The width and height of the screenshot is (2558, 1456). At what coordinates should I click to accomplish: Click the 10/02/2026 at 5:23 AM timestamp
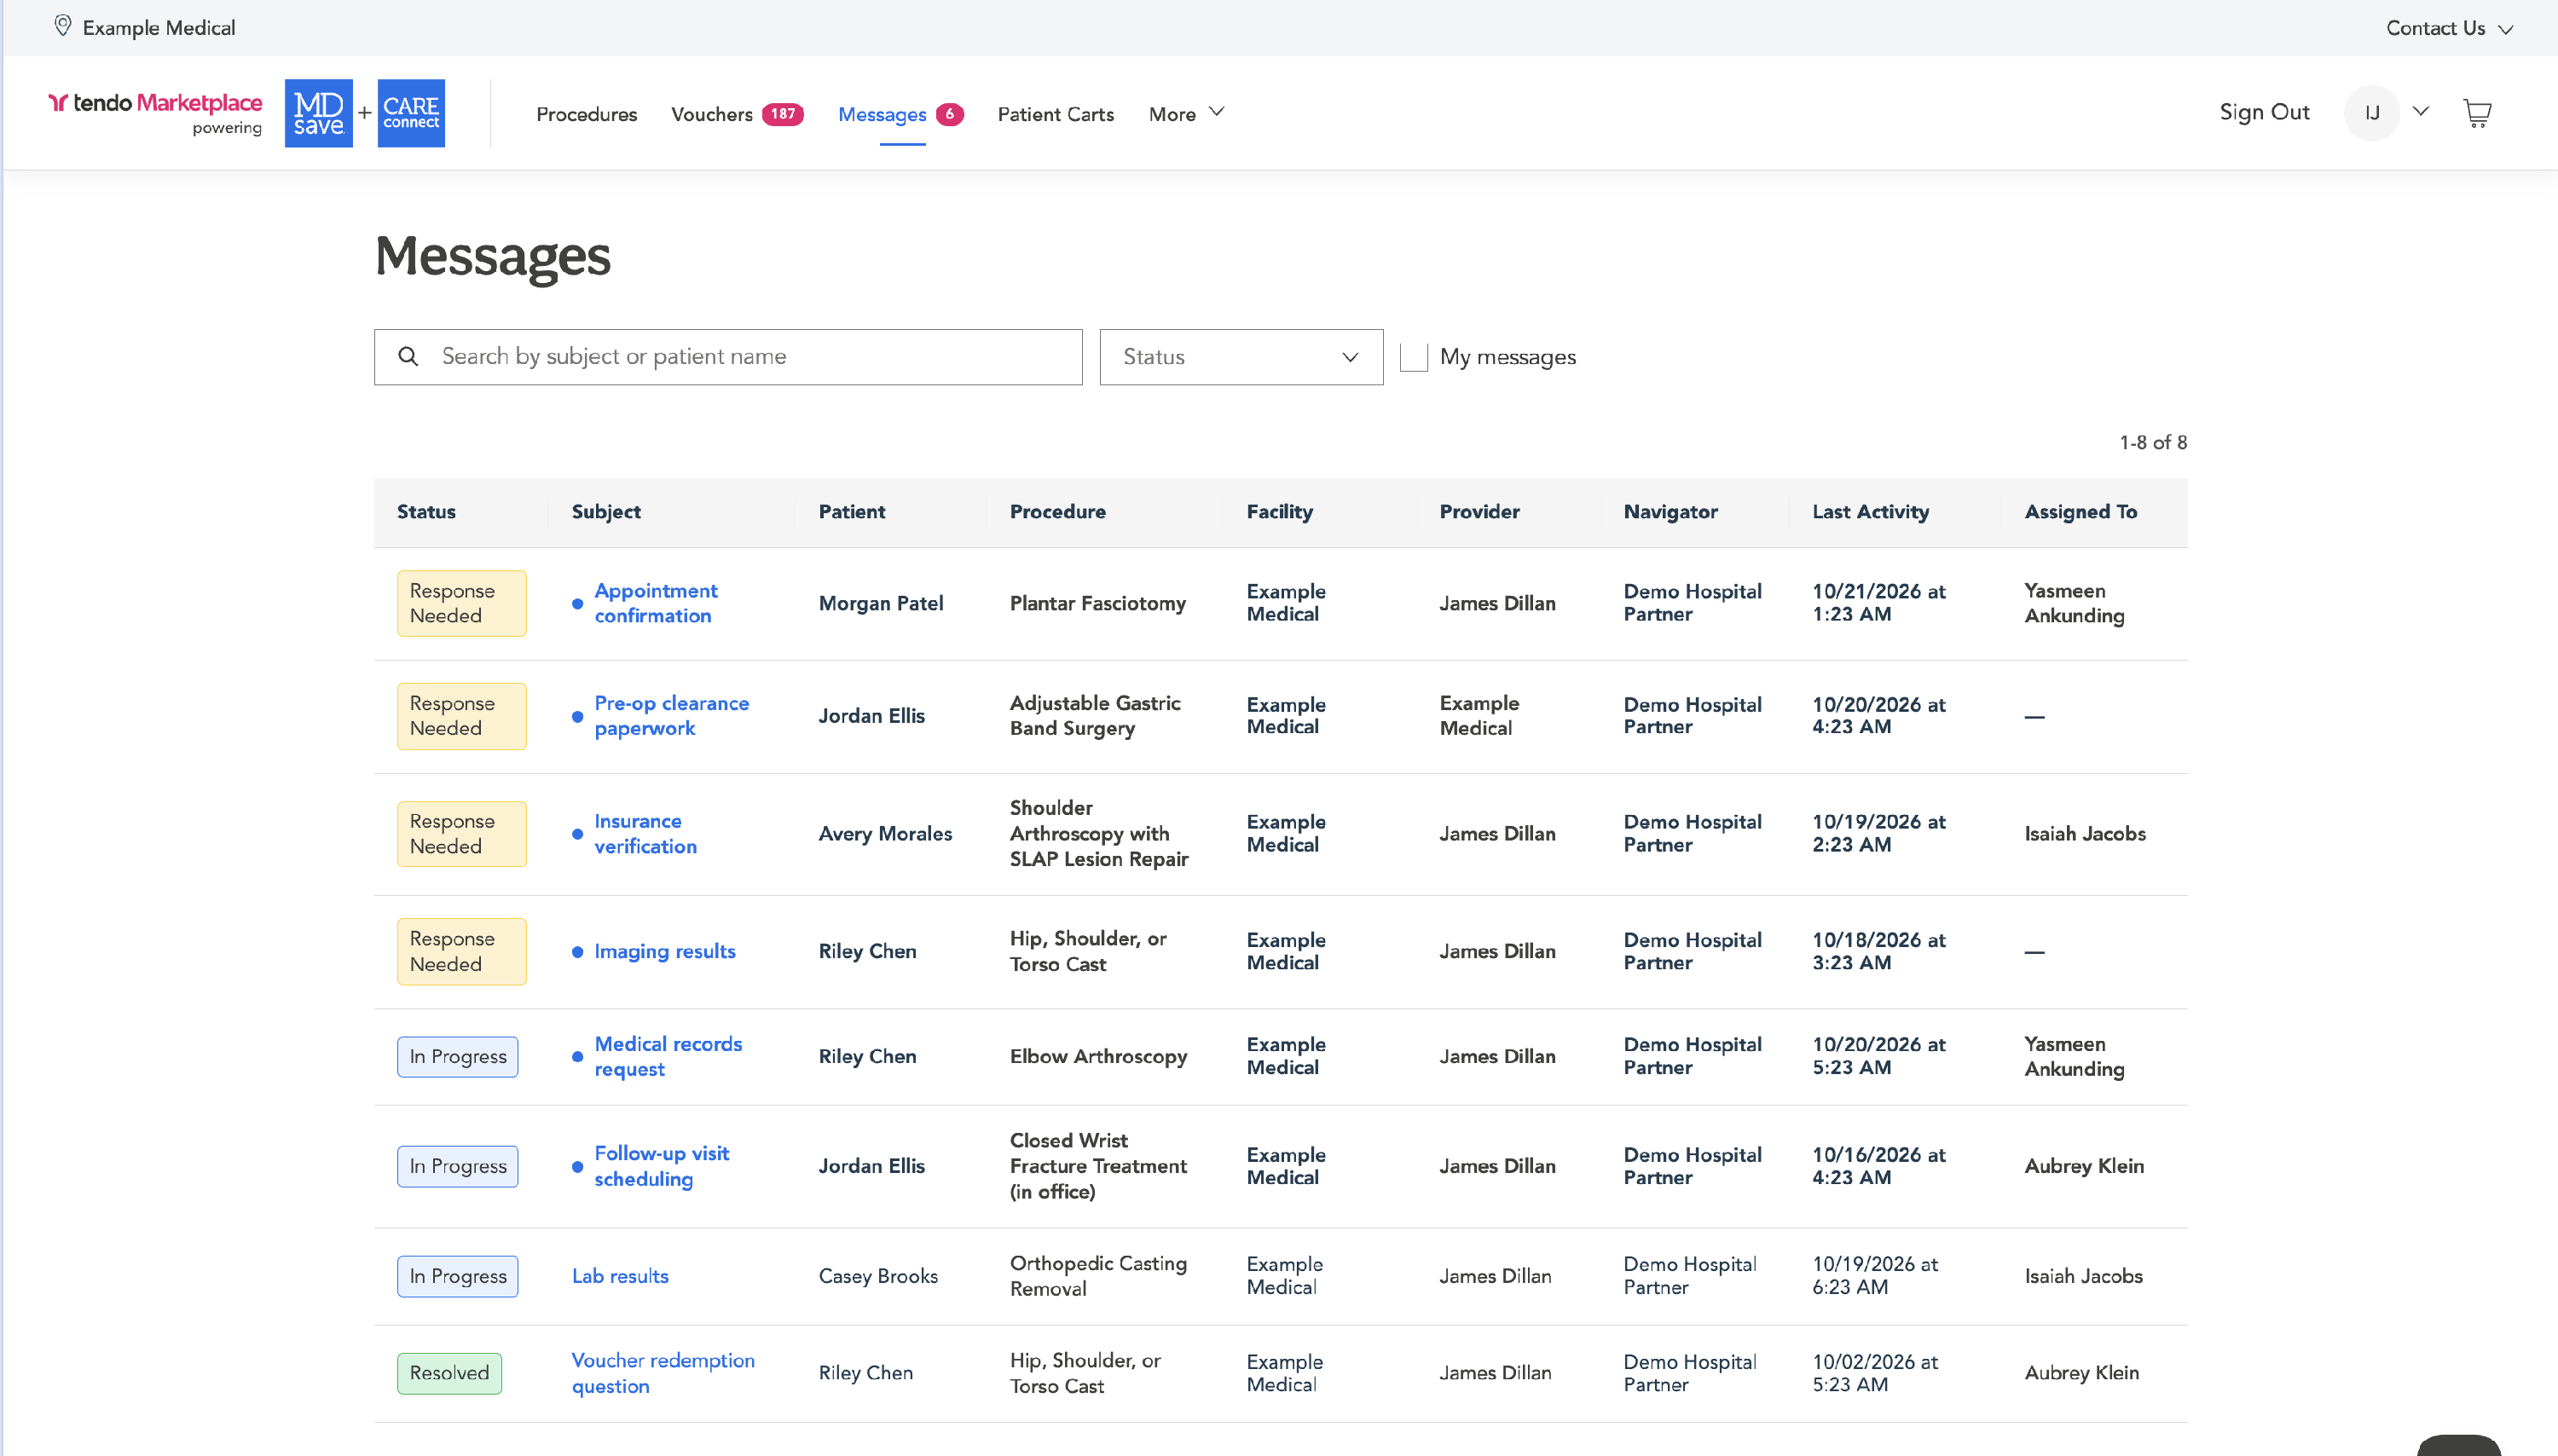click(1875, 1373)
